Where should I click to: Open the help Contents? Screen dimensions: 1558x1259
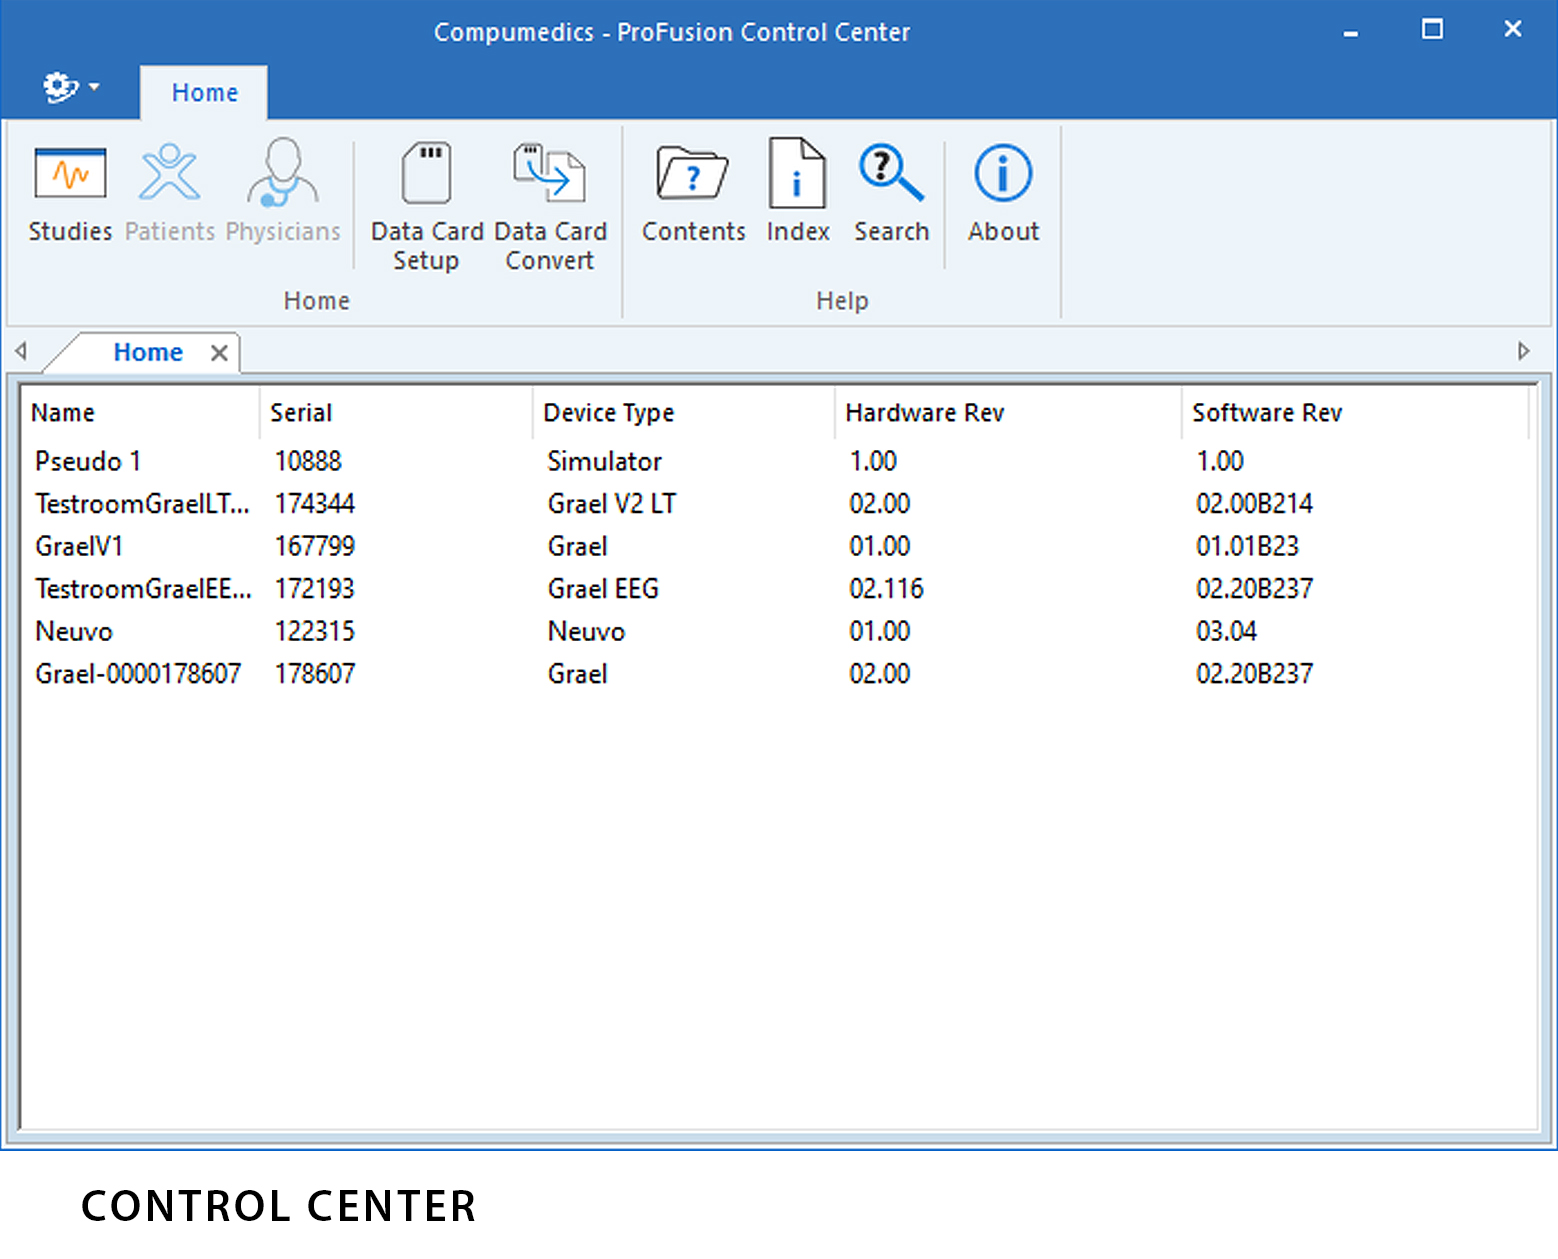(x=692, y=192)
